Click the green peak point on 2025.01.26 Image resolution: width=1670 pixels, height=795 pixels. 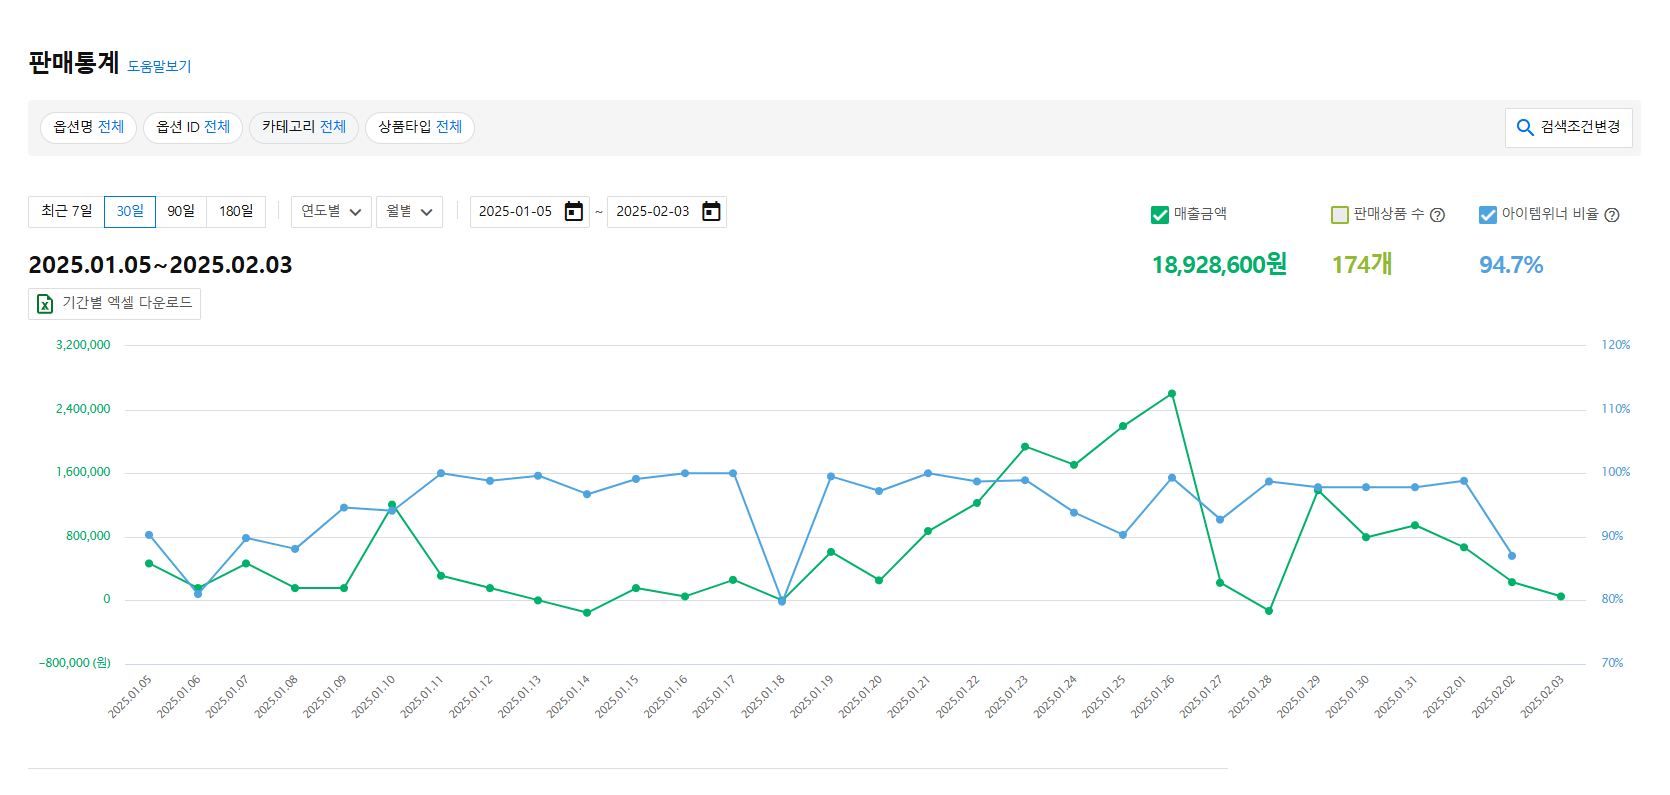[1172, 394]
